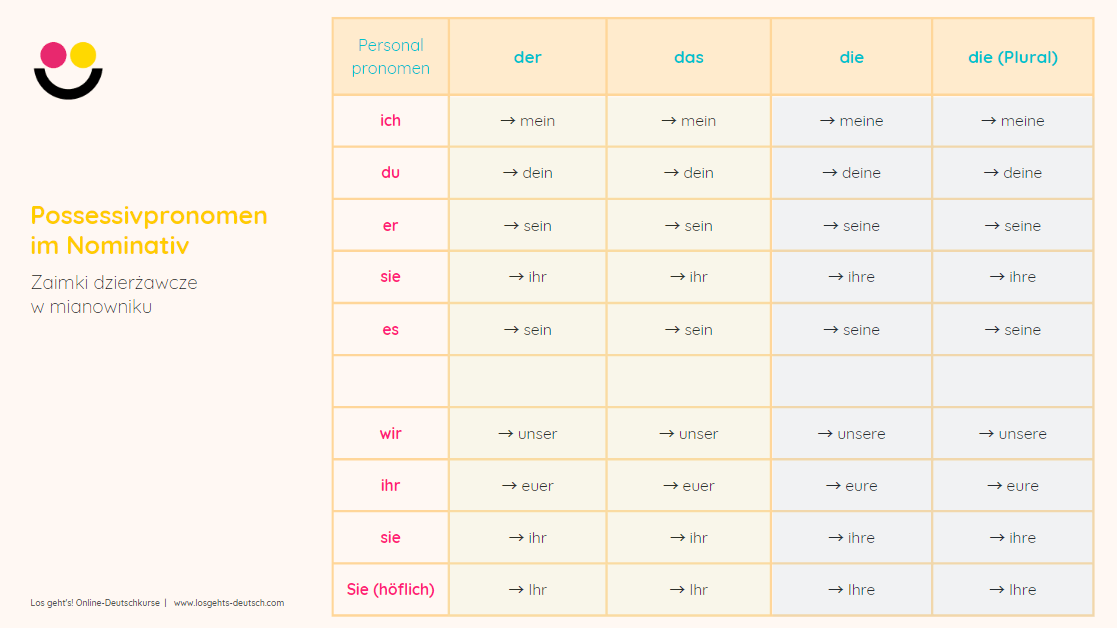The width and height of the screenshot is (1117, 628).
Task: Click the 'Zaimki dzierżawcze w mianowniku' subtitle
Action: [114, 294]
